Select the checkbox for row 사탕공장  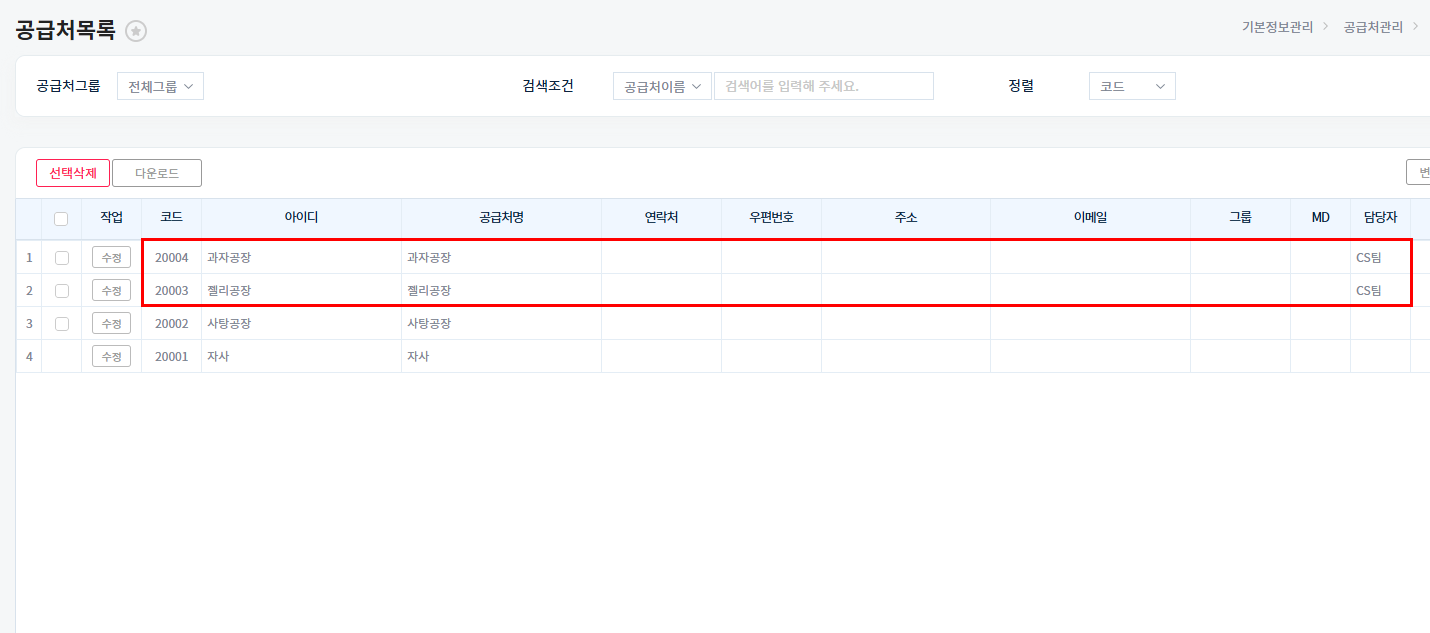coord(62,324)
